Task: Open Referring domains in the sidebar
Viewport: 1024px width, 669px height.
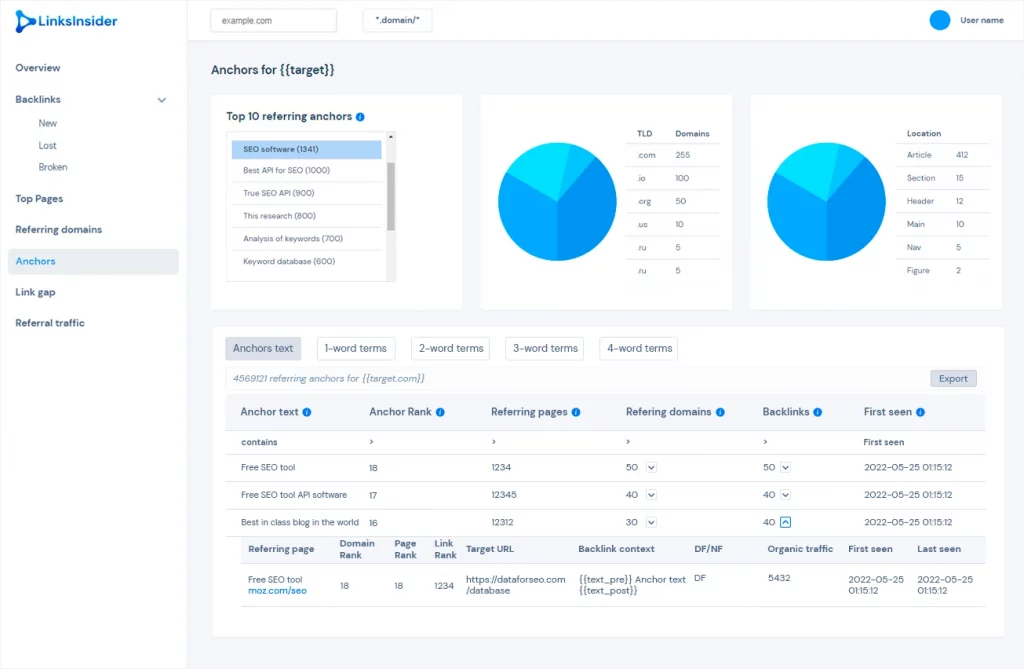Action: click(59, 230)
